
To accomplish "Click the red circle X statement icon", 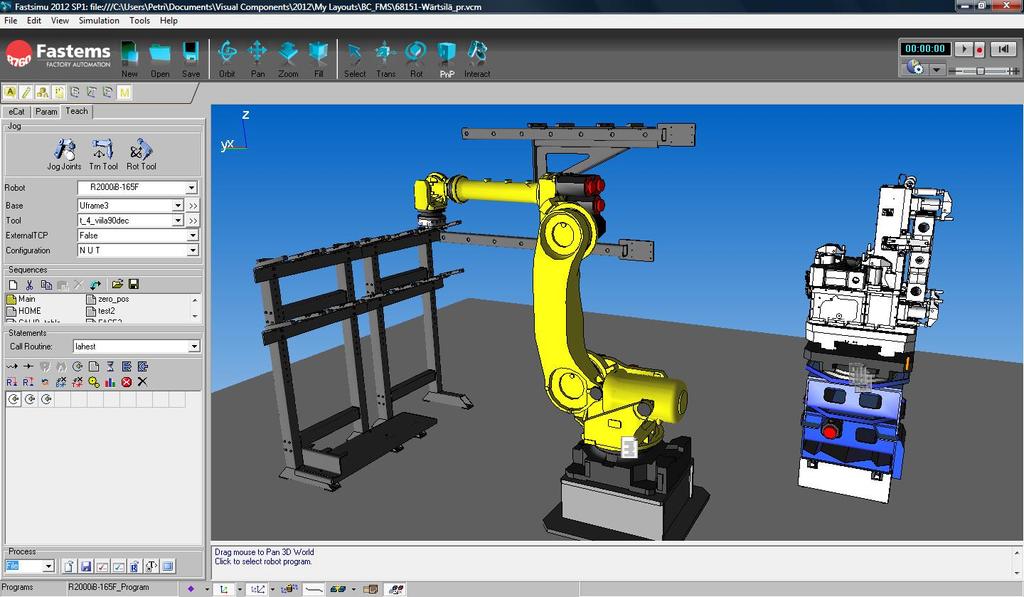I will [126, 382].
